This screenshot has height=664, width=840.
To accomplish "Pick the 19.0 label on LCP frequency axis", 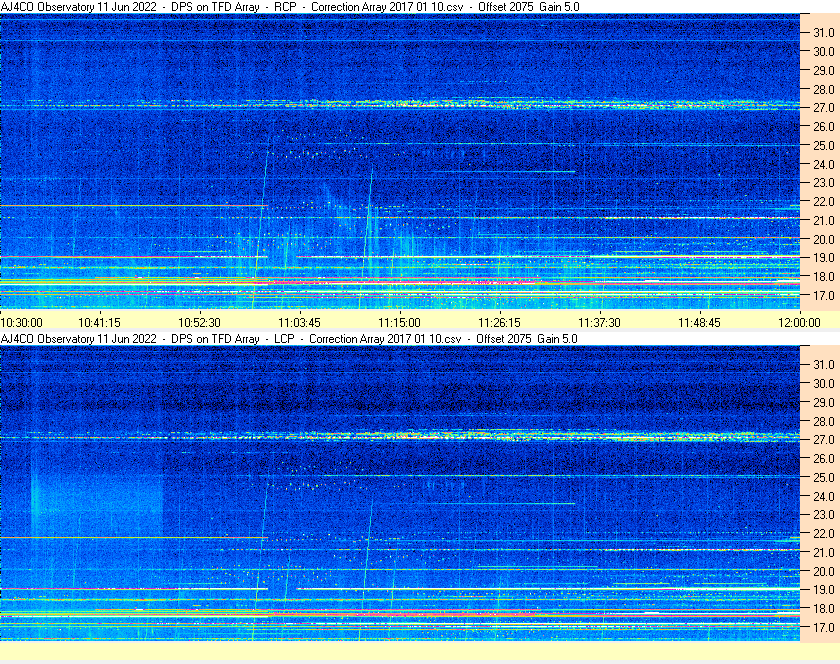I will pyautogui.click(x=824, y=590).
